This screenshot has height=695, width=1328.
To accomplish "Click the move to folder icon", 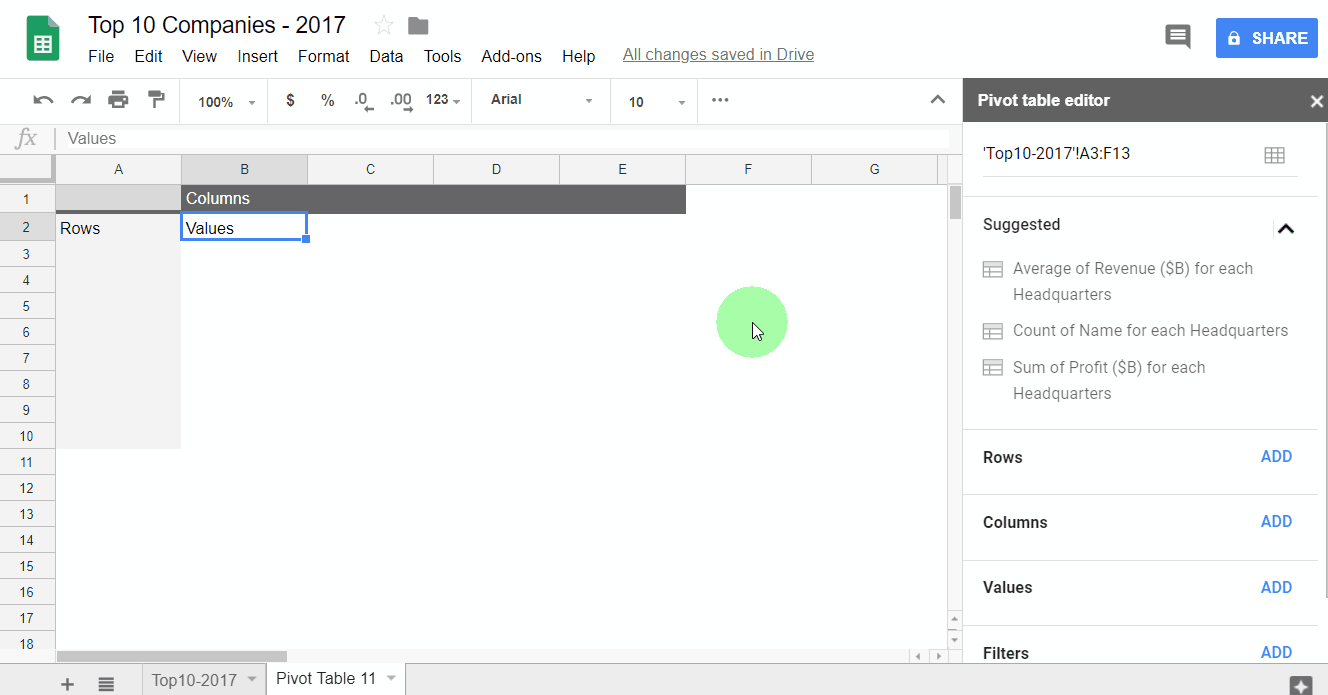I will point(418,26).
